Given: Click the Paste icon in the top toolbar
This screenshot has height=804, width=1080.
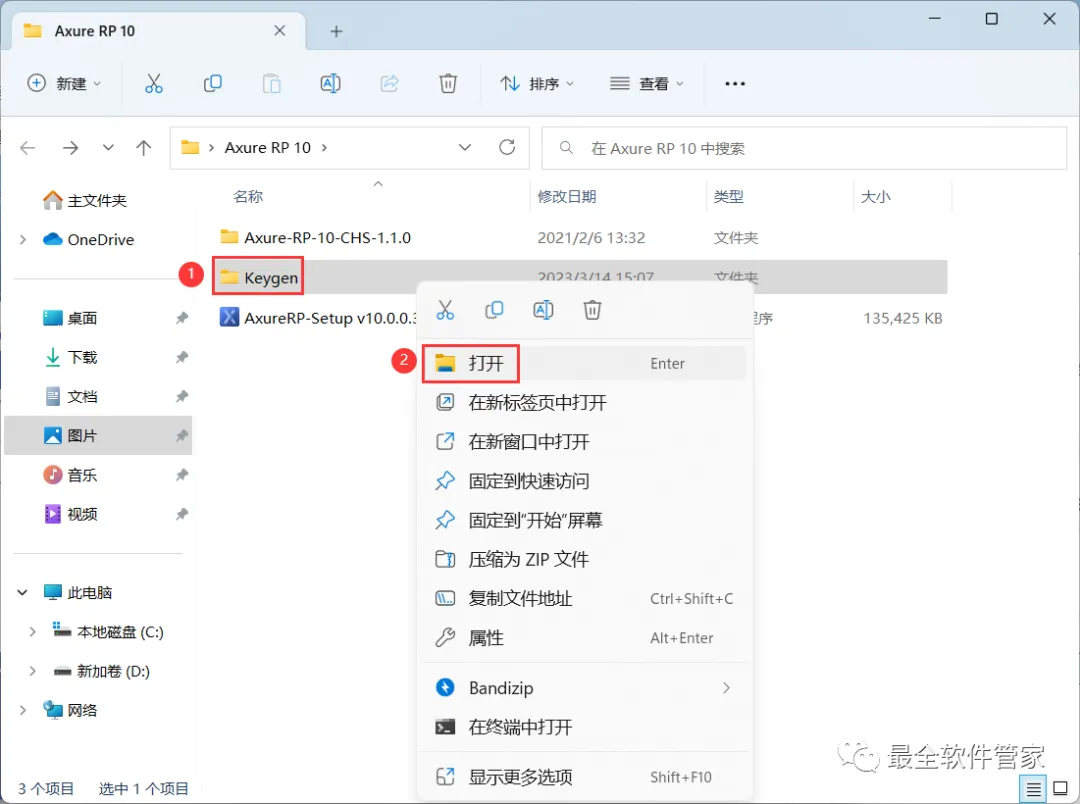Looking at the screenshot, I should point(271,83).
